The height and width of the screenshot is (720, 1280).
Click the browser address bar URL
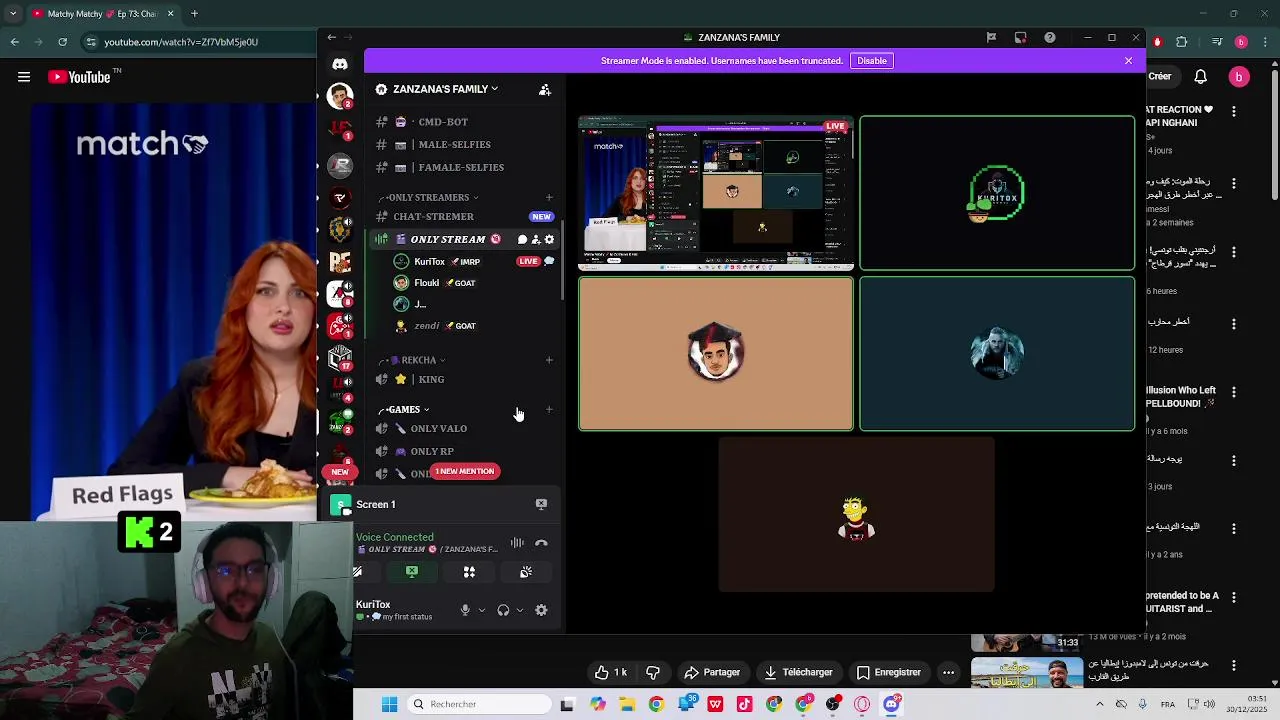[x=181, y=42]
